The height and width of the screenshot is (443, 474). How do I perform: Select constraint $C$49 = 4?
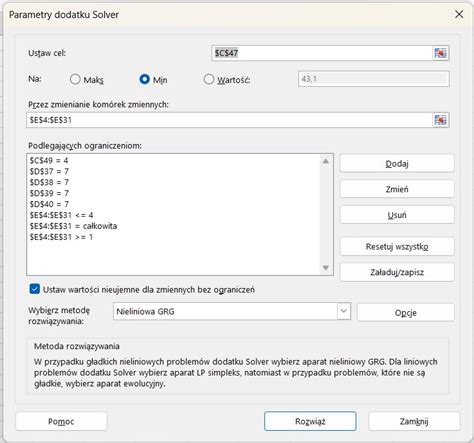49,160
